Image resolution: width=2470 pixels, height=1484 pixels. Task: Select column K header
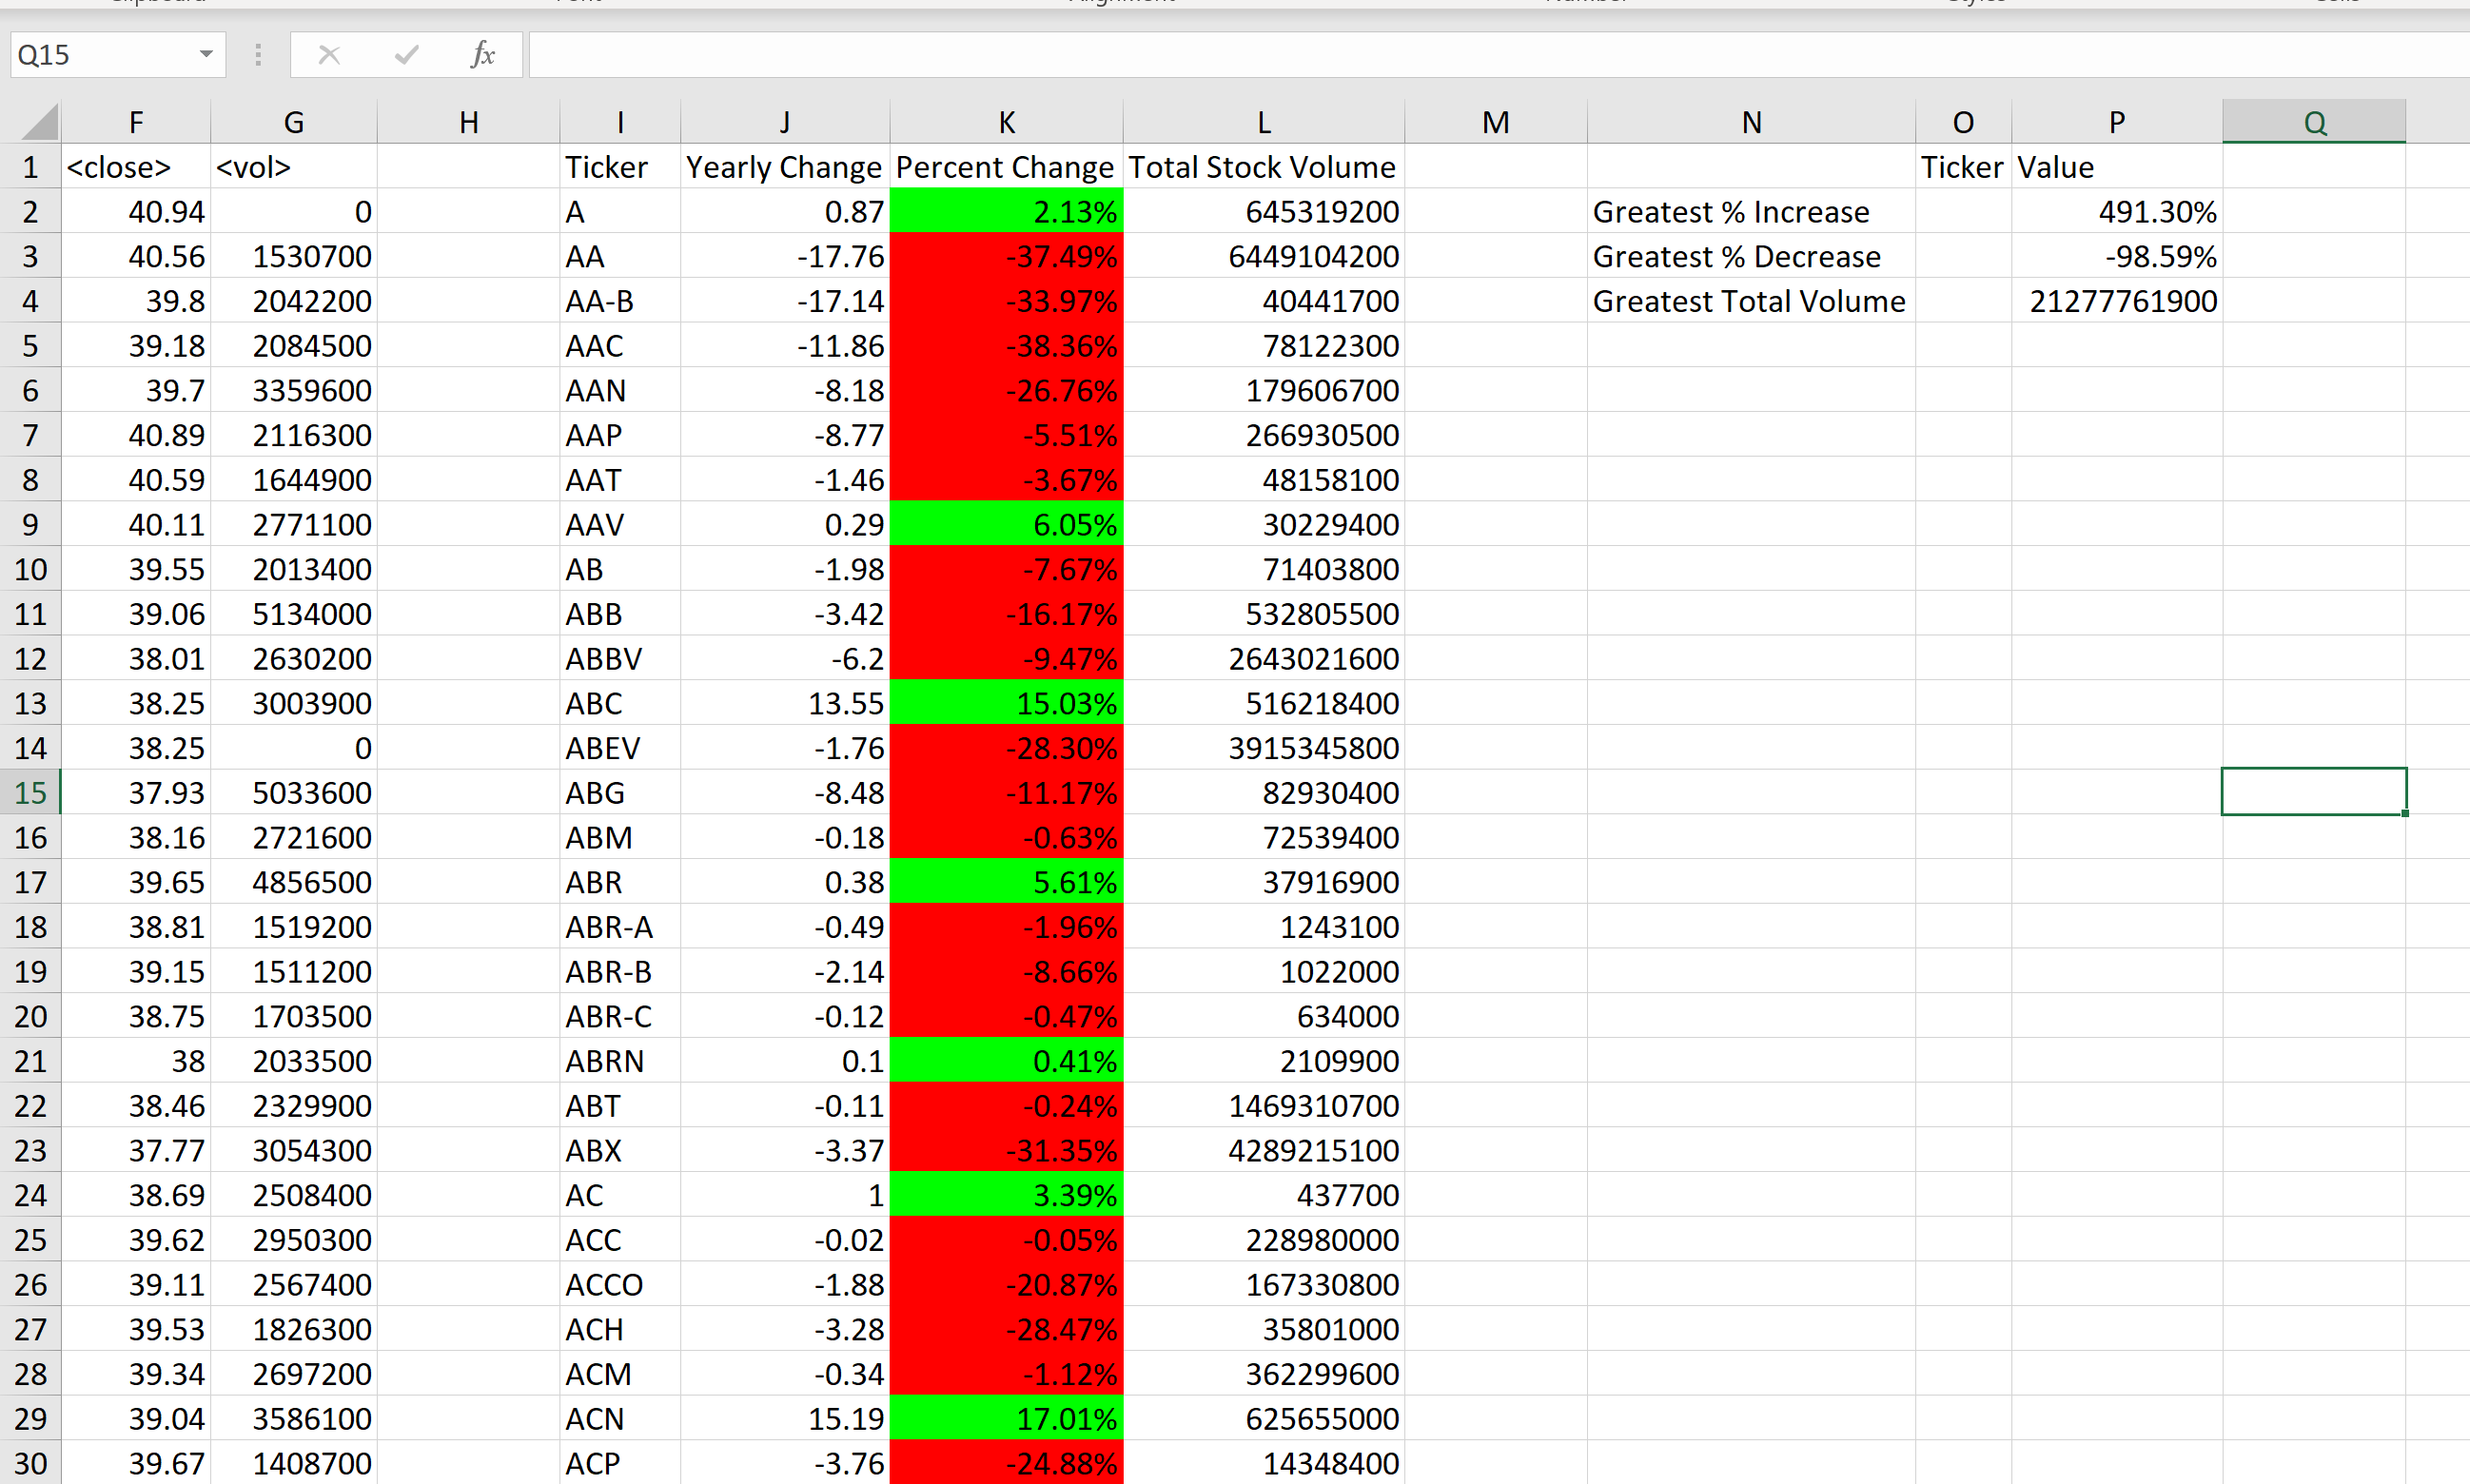(x=1006, y=122)
